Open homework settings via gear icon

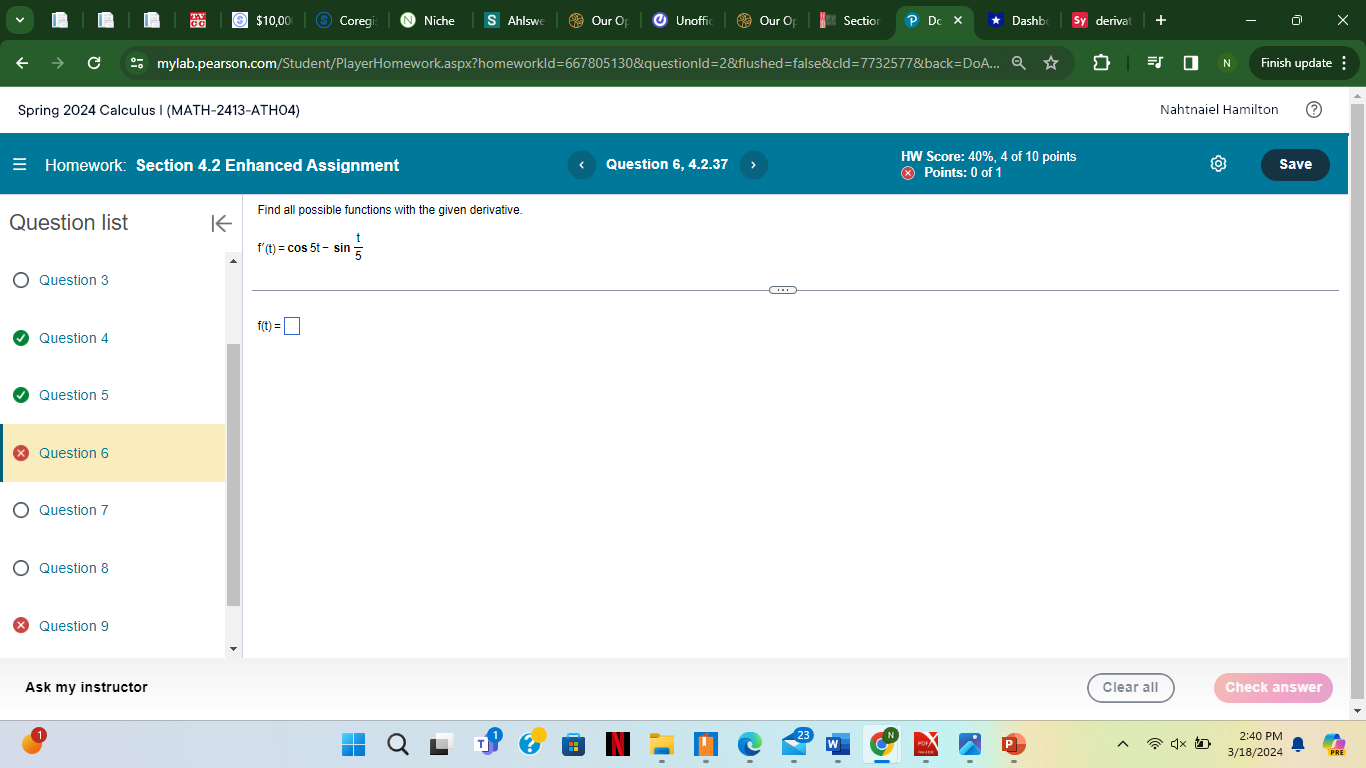point(1218,164)
